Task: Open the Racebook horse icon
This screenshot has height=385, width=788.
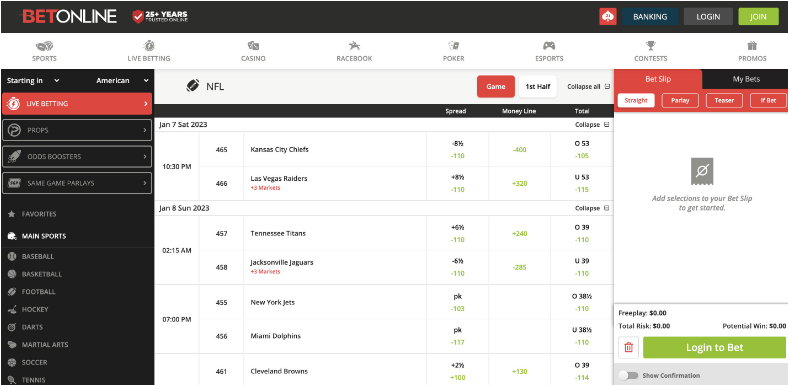Action: (x=354, y=46)
